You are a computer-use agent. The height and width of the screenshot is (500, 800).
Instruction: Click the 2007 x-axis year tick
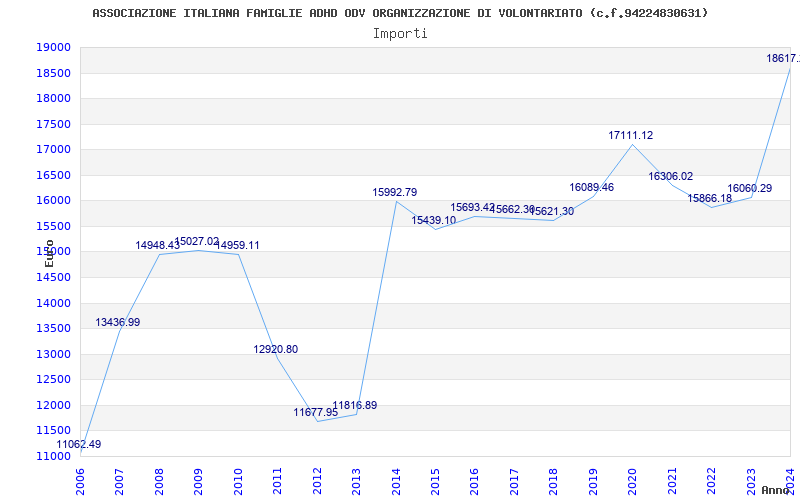[x=119, y=481]
